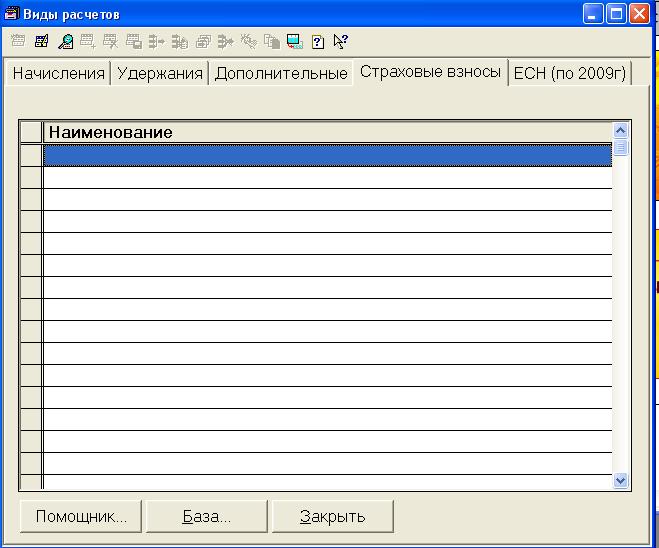
Task: Select the highlighted first row in the table
Action: (326, 155)
